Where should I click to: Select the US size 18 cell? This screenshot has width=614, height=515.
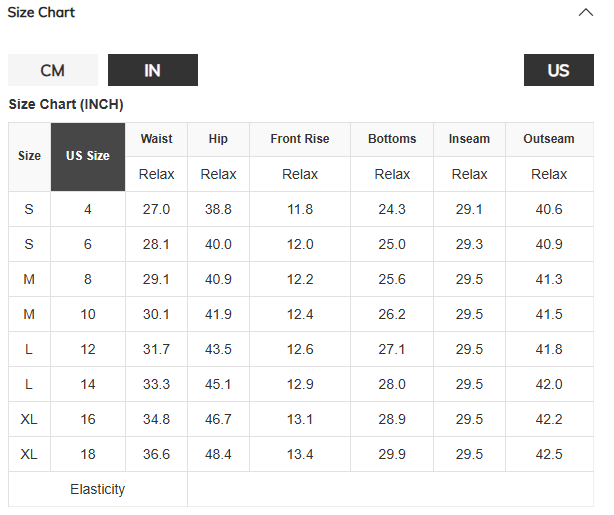click(88, 454)
